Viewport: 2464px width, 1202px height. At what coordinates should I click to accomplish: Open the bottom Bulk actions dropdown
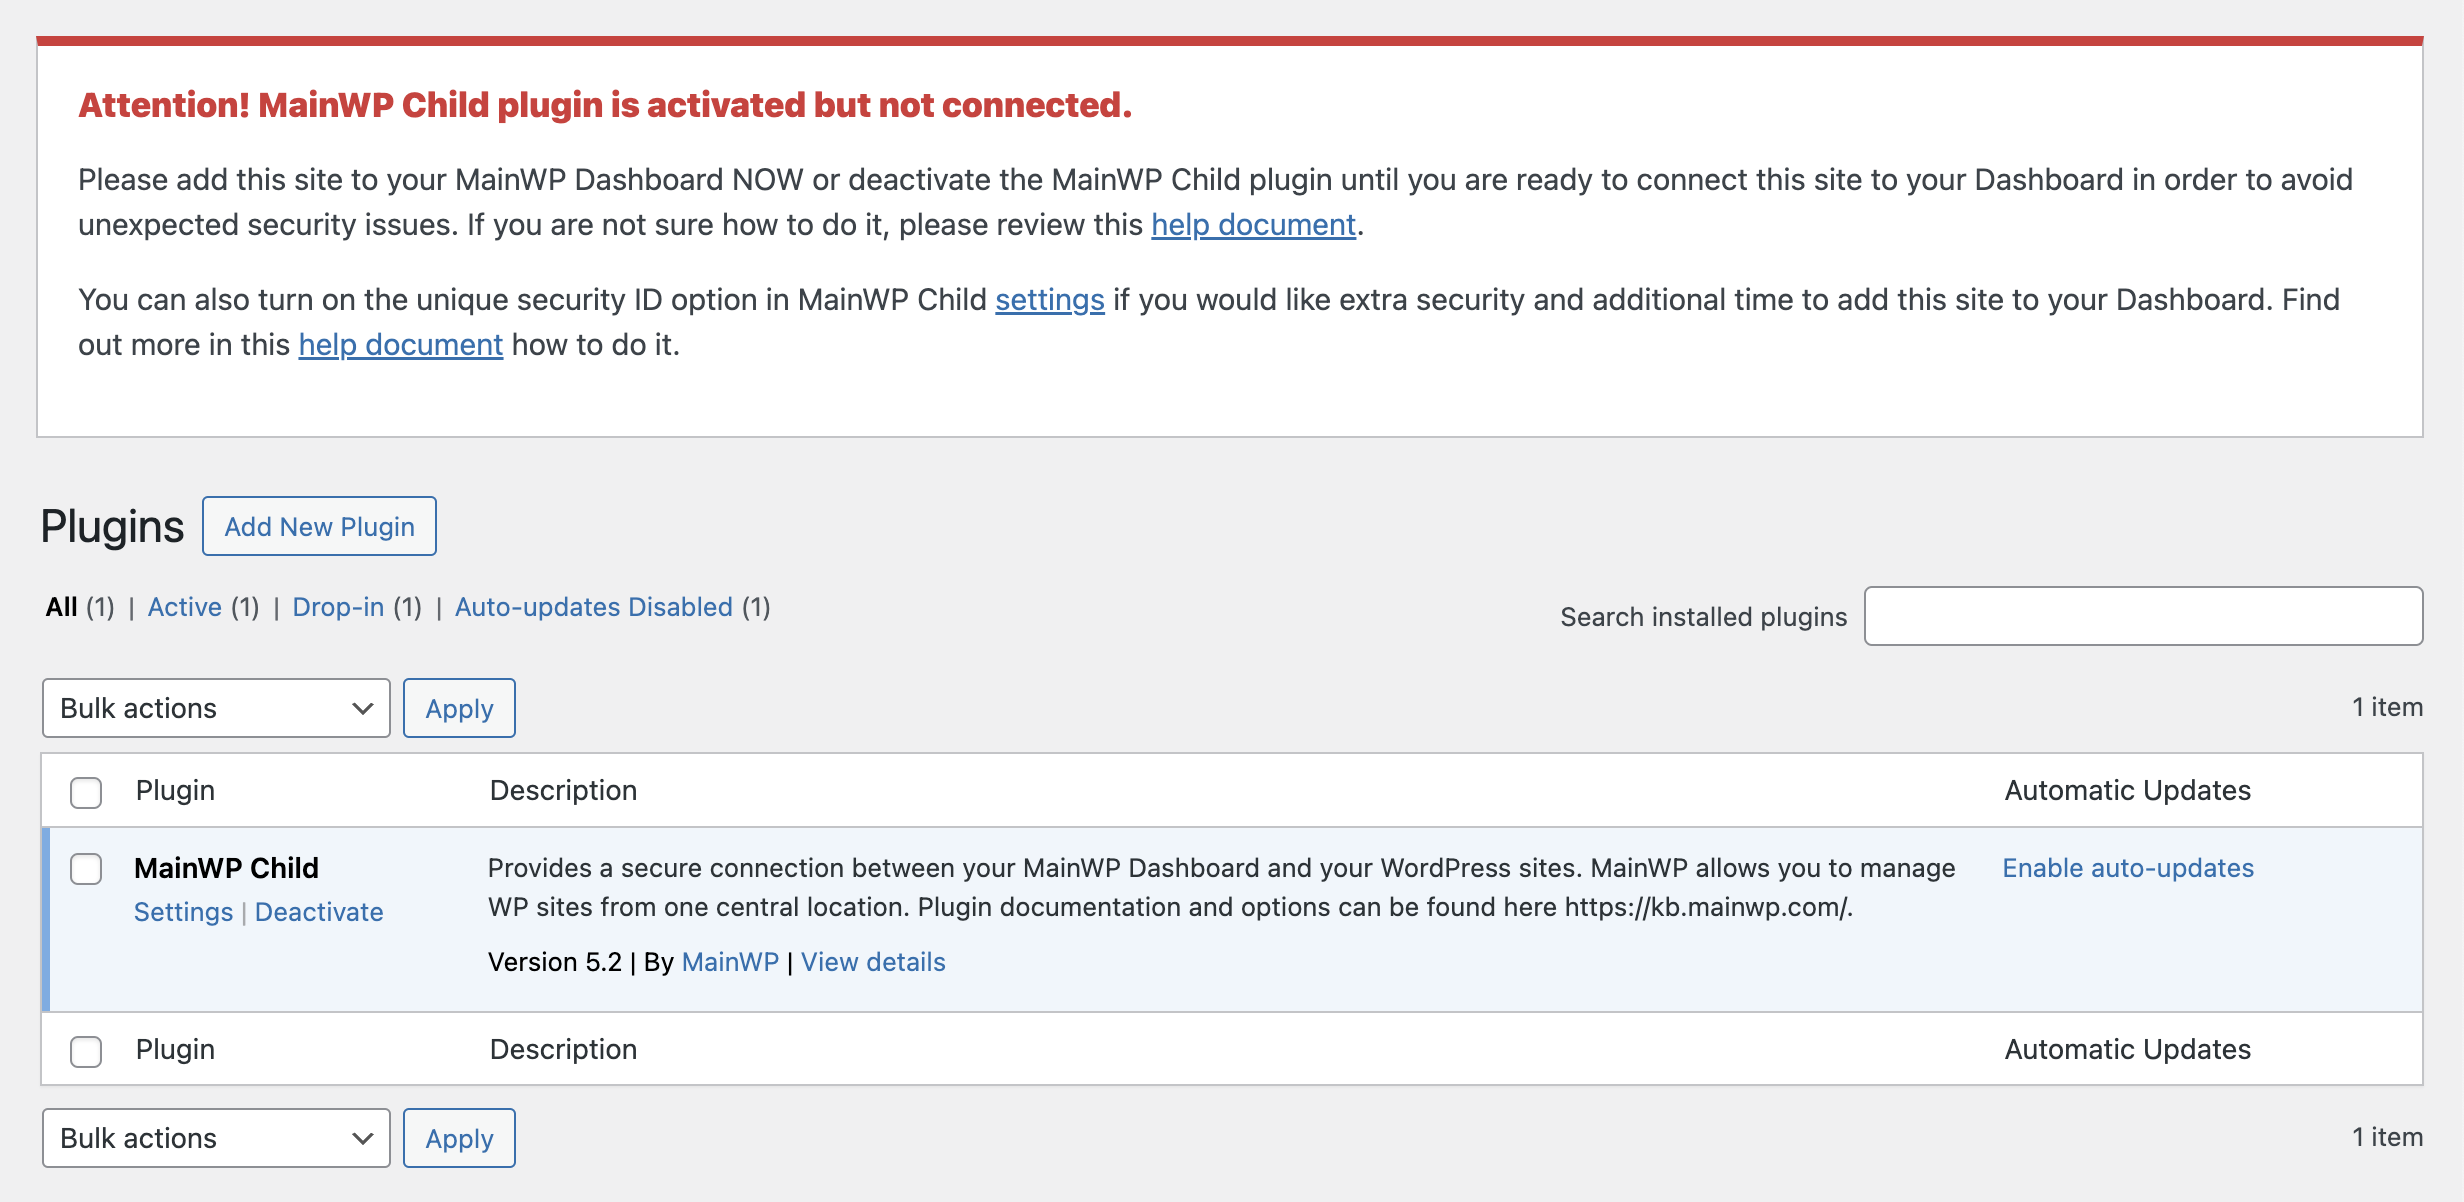click(x=216, y=1138)
